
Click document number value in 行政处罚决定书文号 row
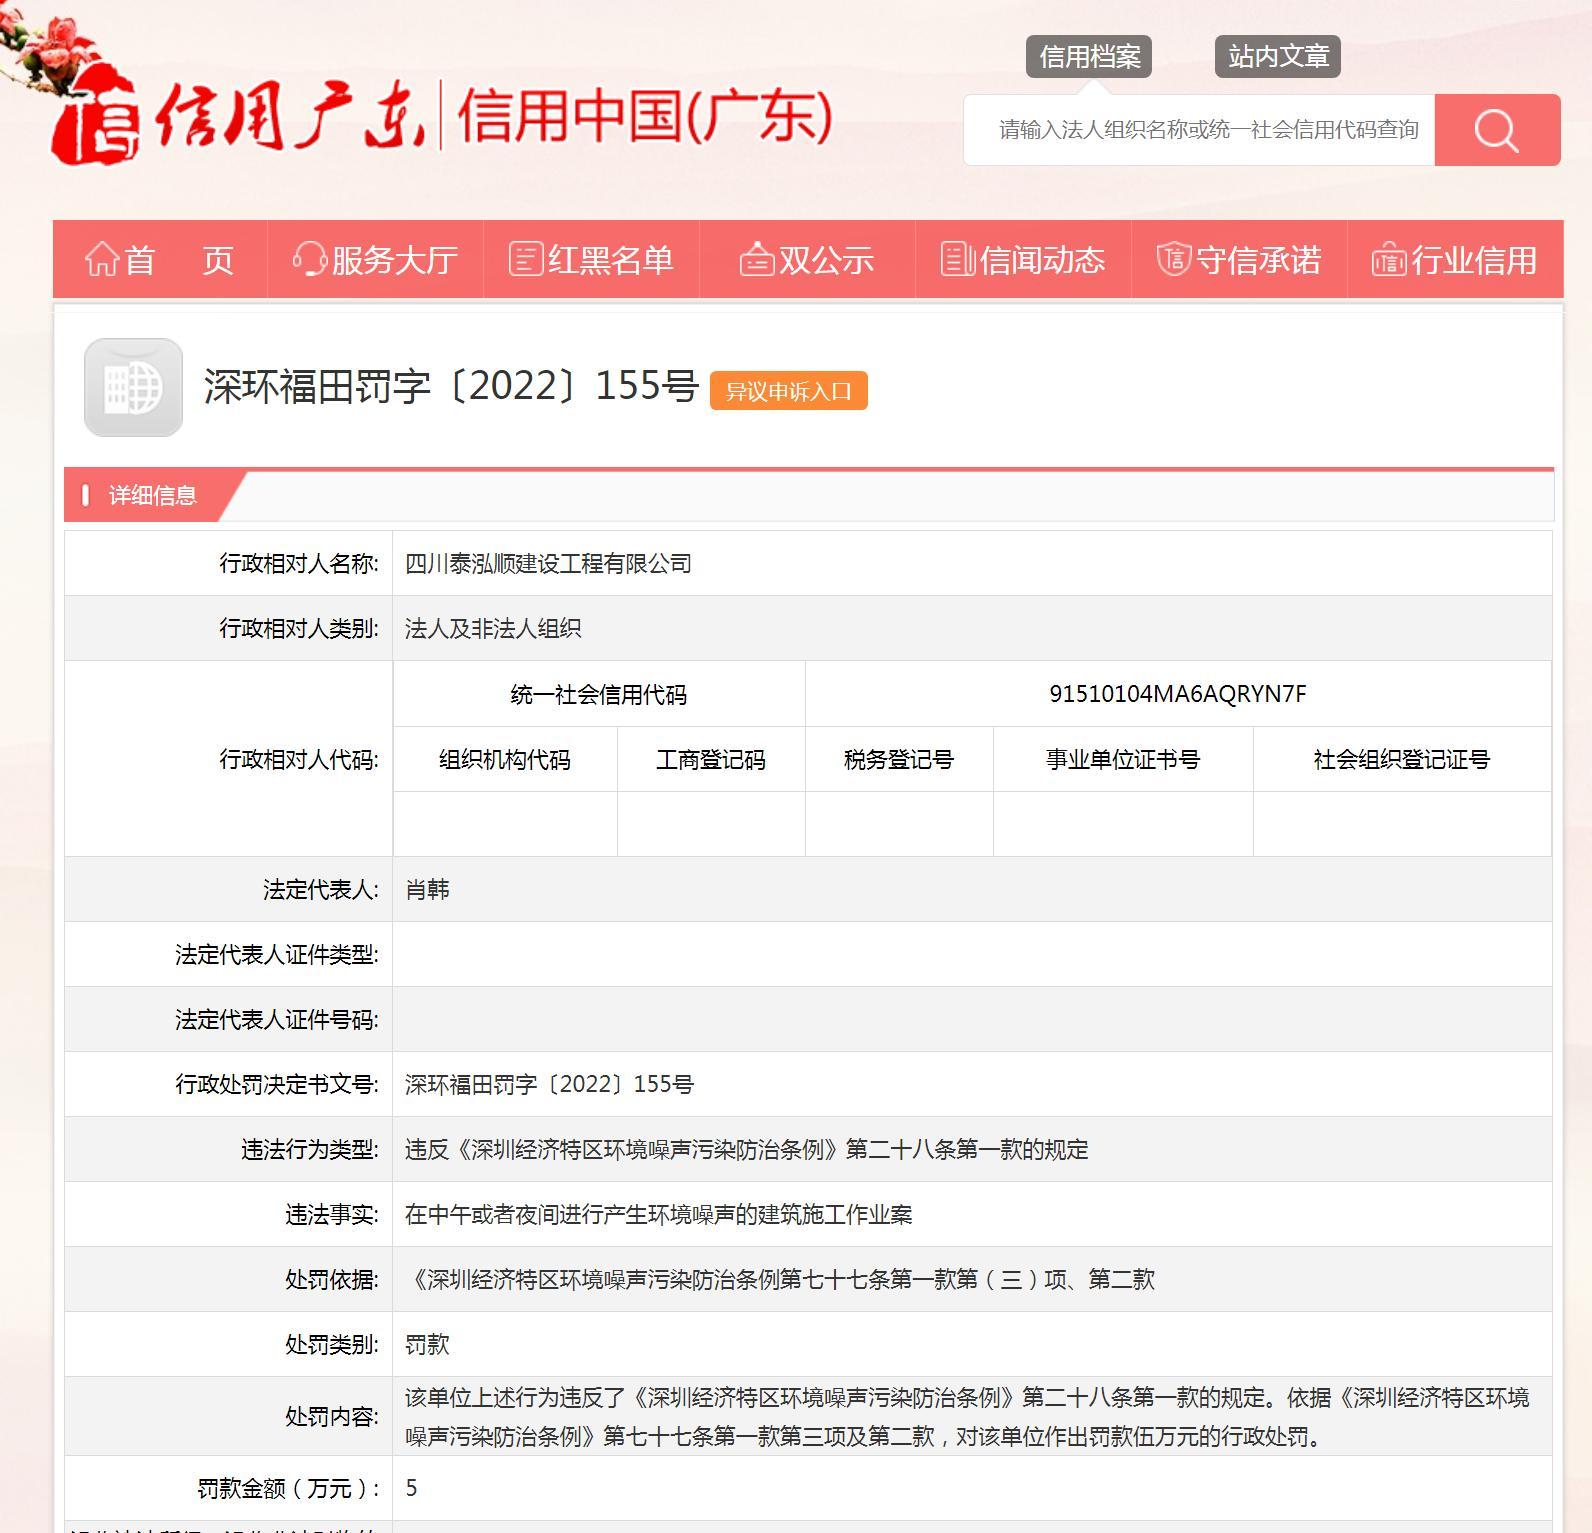tap(549, 1085)
